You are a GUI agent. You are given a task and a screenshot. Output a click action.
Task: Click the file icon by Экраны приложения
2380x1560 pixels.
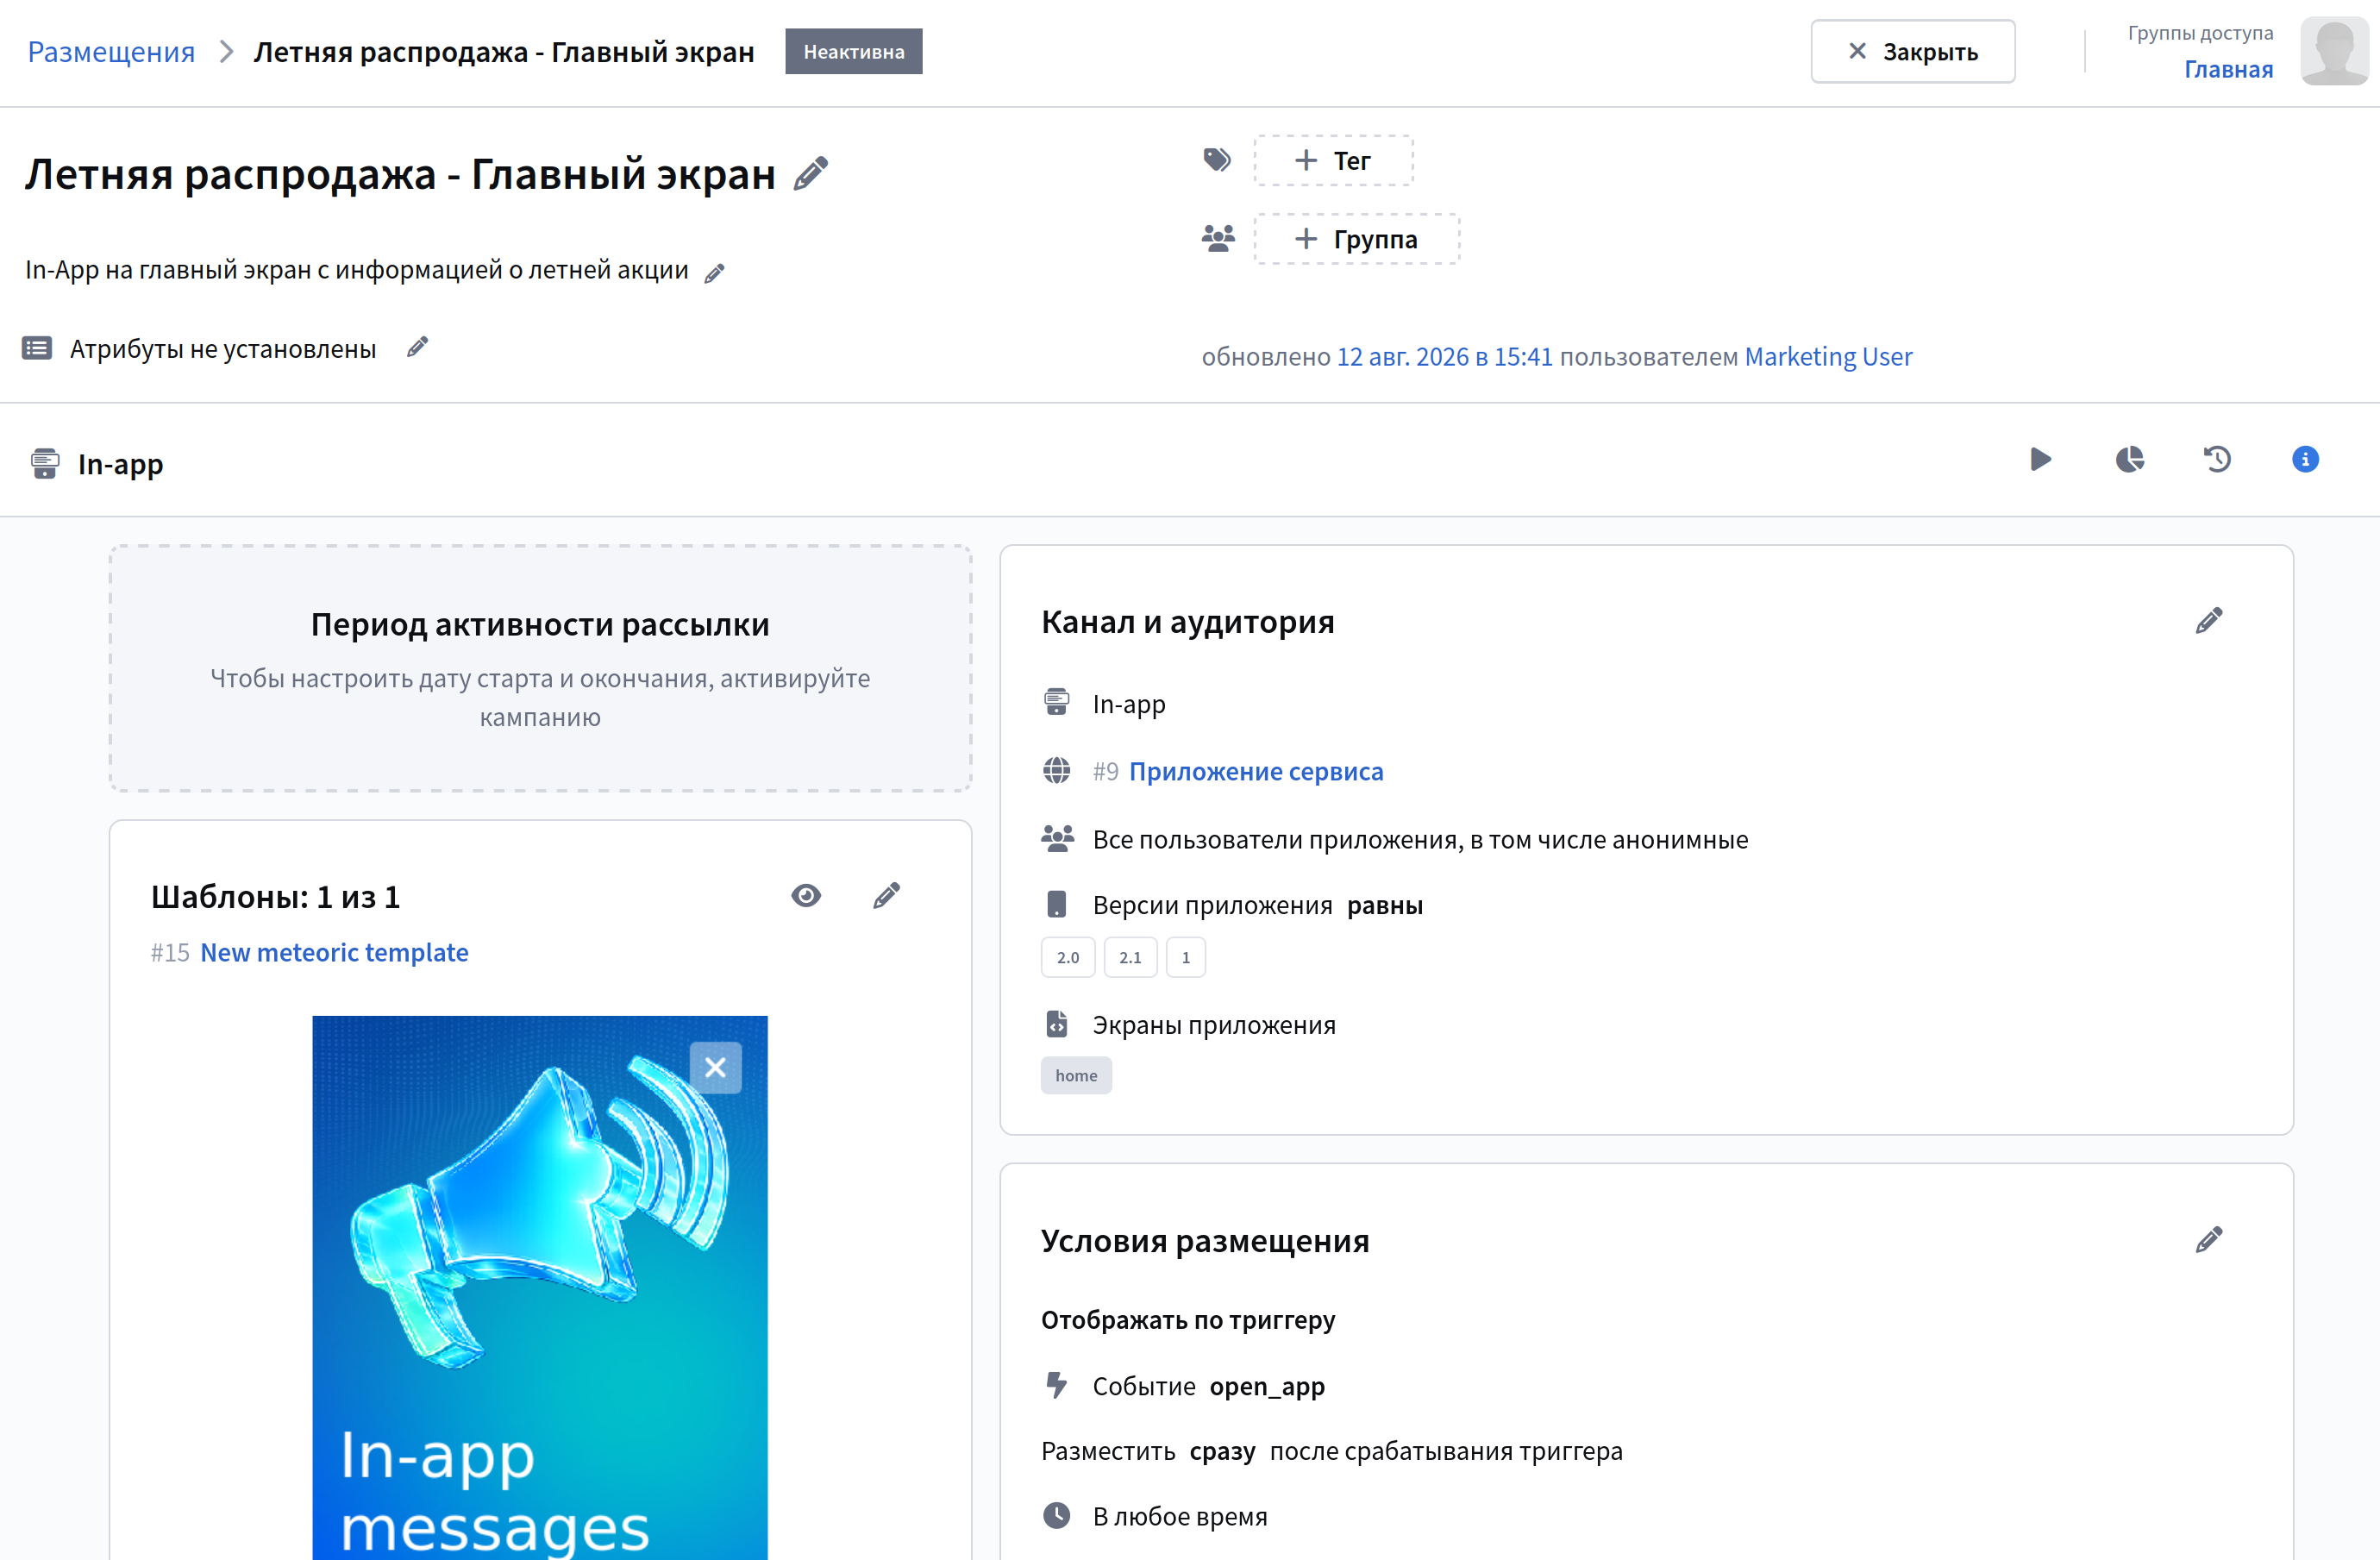click(x=1056, y=1024)
